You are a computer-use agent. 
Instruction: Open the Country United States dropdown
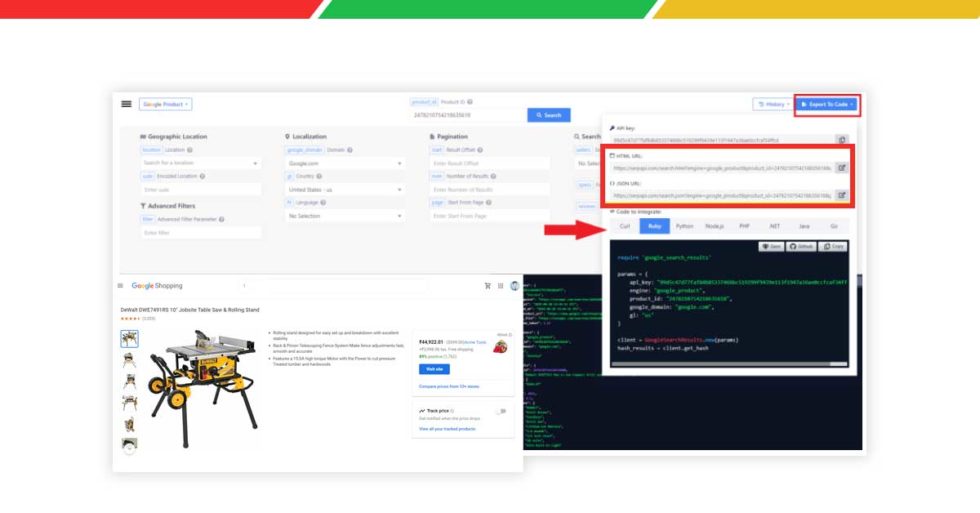pyautogui.click(x=344, y=189)
